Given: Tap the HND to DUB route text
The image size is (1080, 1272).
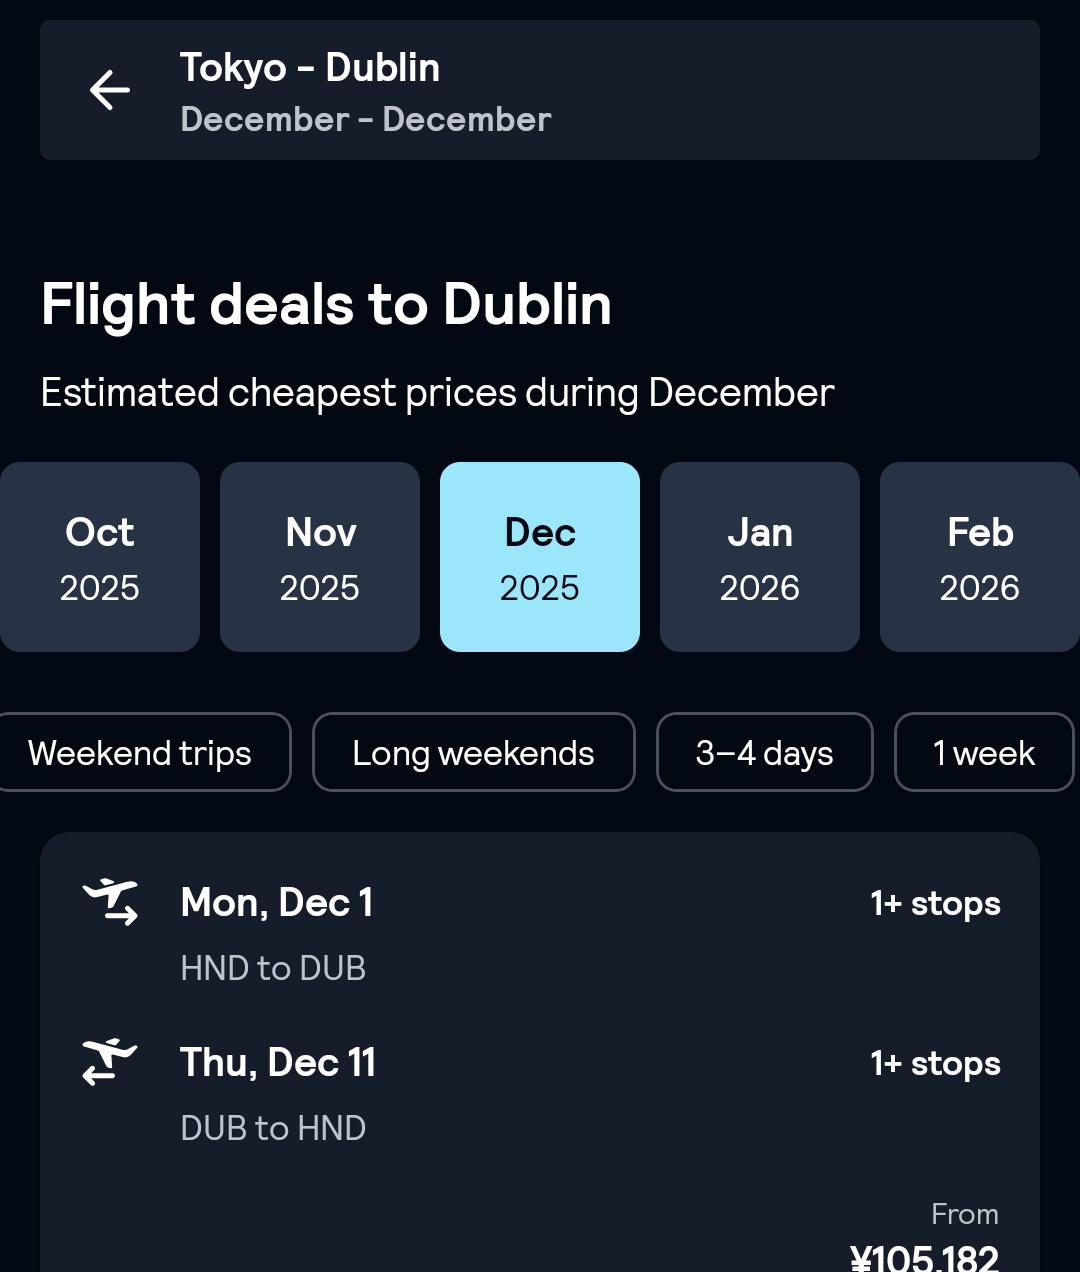Looking at the screenshot, I should [273, 968].
